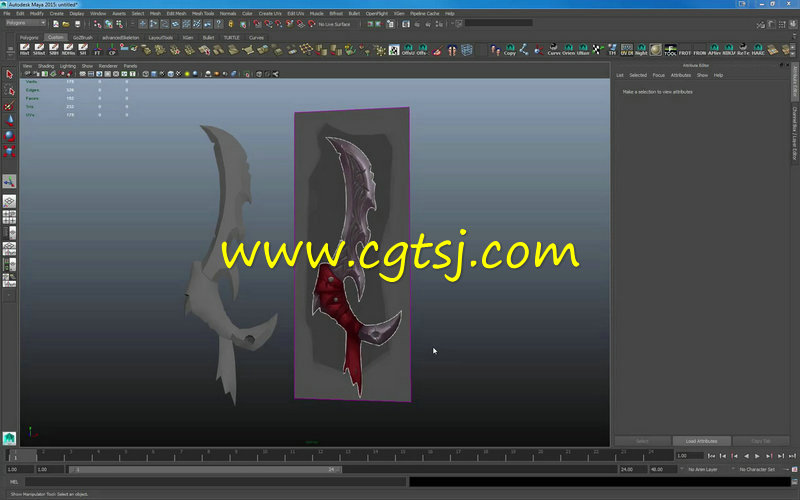Image resolution: width=800 pixels, height=500 pixels.
Task: Open the No Anim Layer dropdown
Action: pos(702,469)
